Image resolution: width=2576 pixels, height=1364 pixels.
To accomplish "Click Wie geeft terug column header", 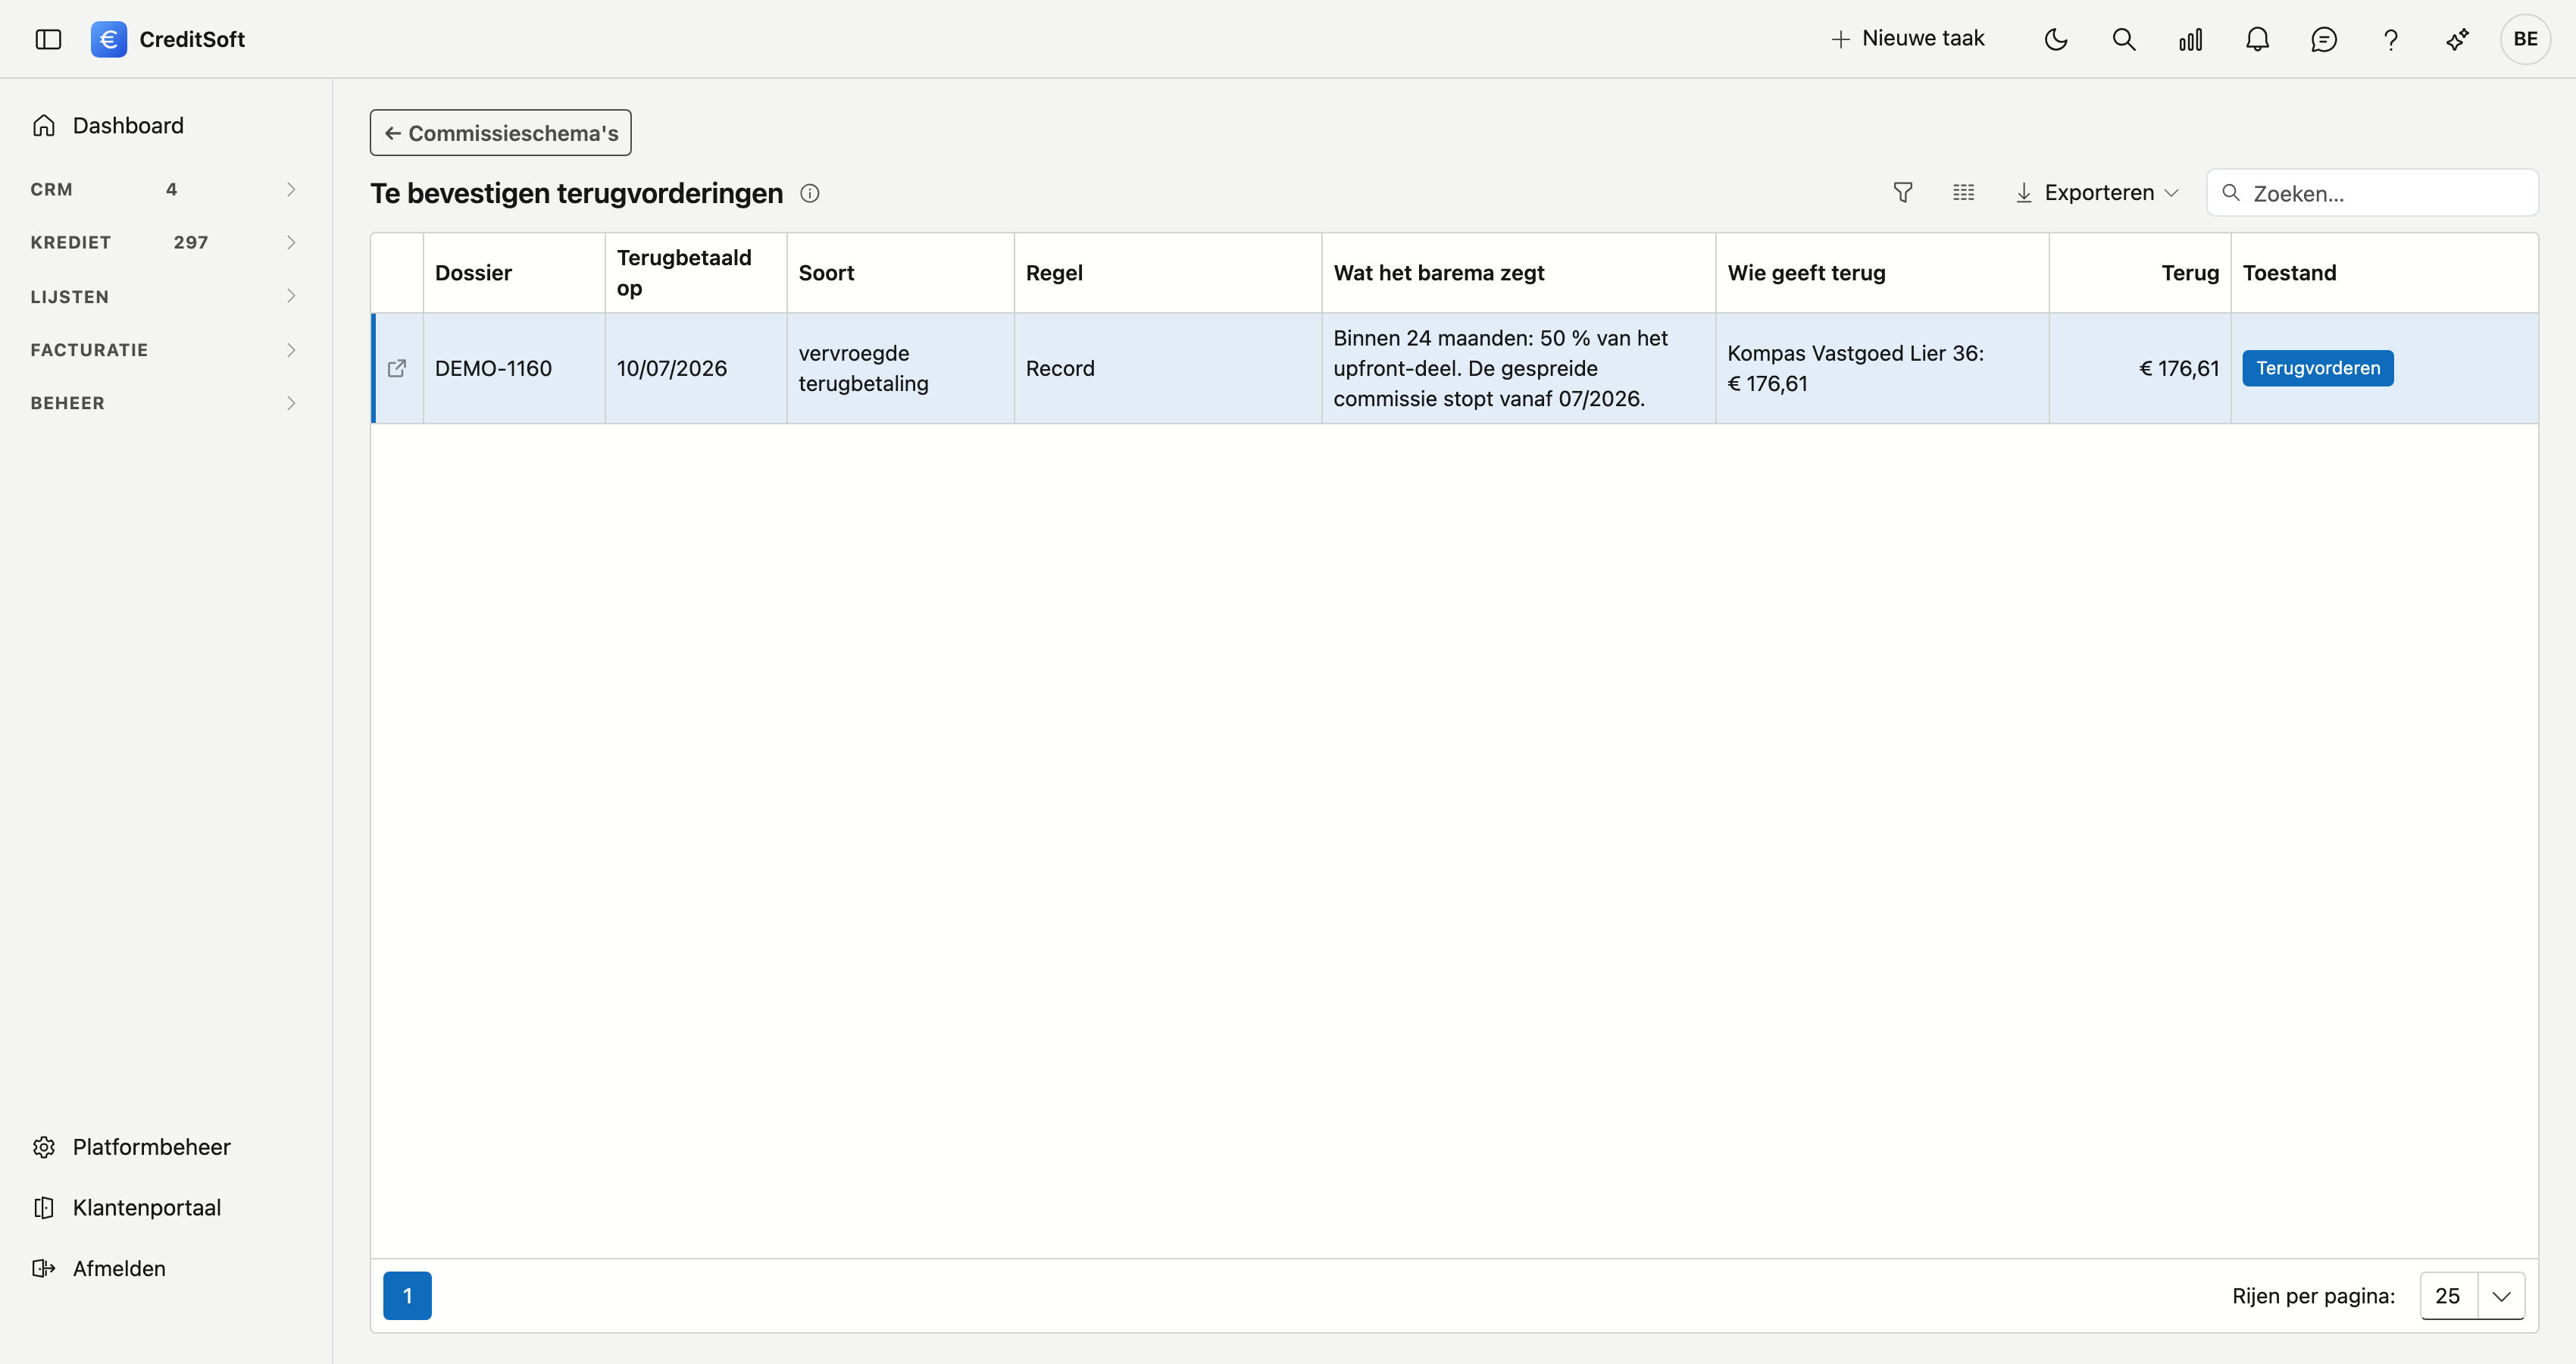I will 1883,273.
